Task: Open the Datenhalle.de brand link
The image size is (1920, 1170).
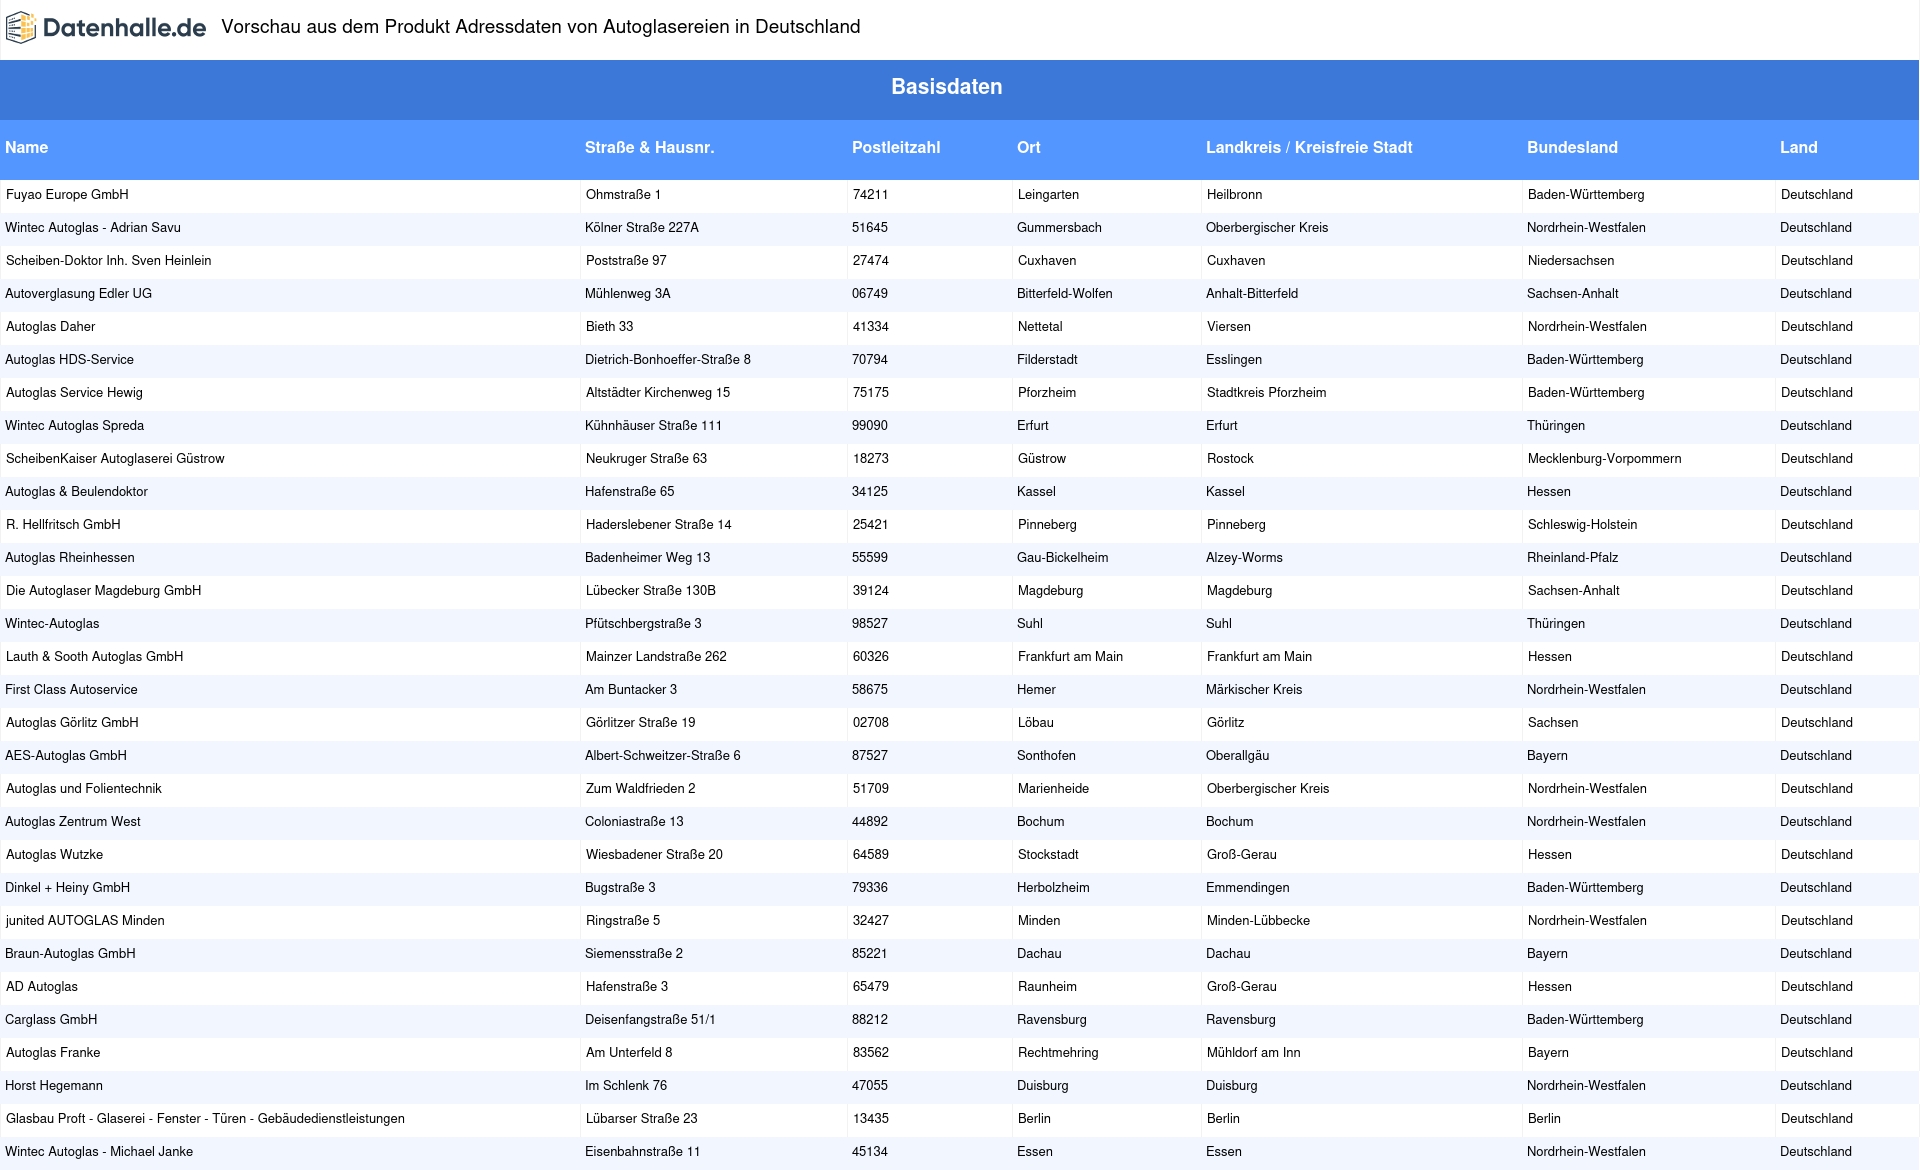Action: click(x=106, y=28)
